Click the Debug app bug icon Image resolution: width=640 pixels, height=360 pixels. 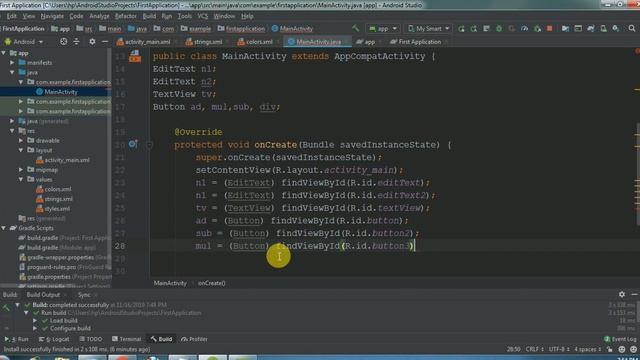coord(499,29)
